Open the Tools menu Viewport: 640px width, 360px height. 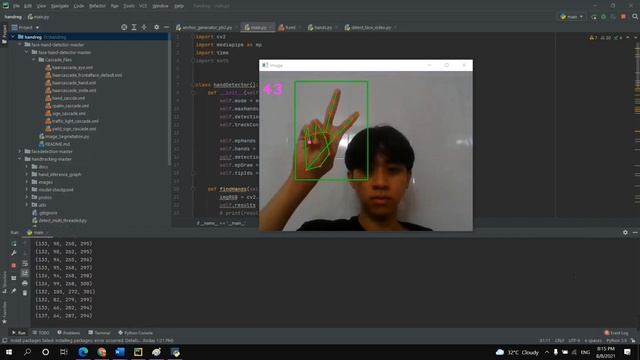pyautogui.click(x=129, y=6)
